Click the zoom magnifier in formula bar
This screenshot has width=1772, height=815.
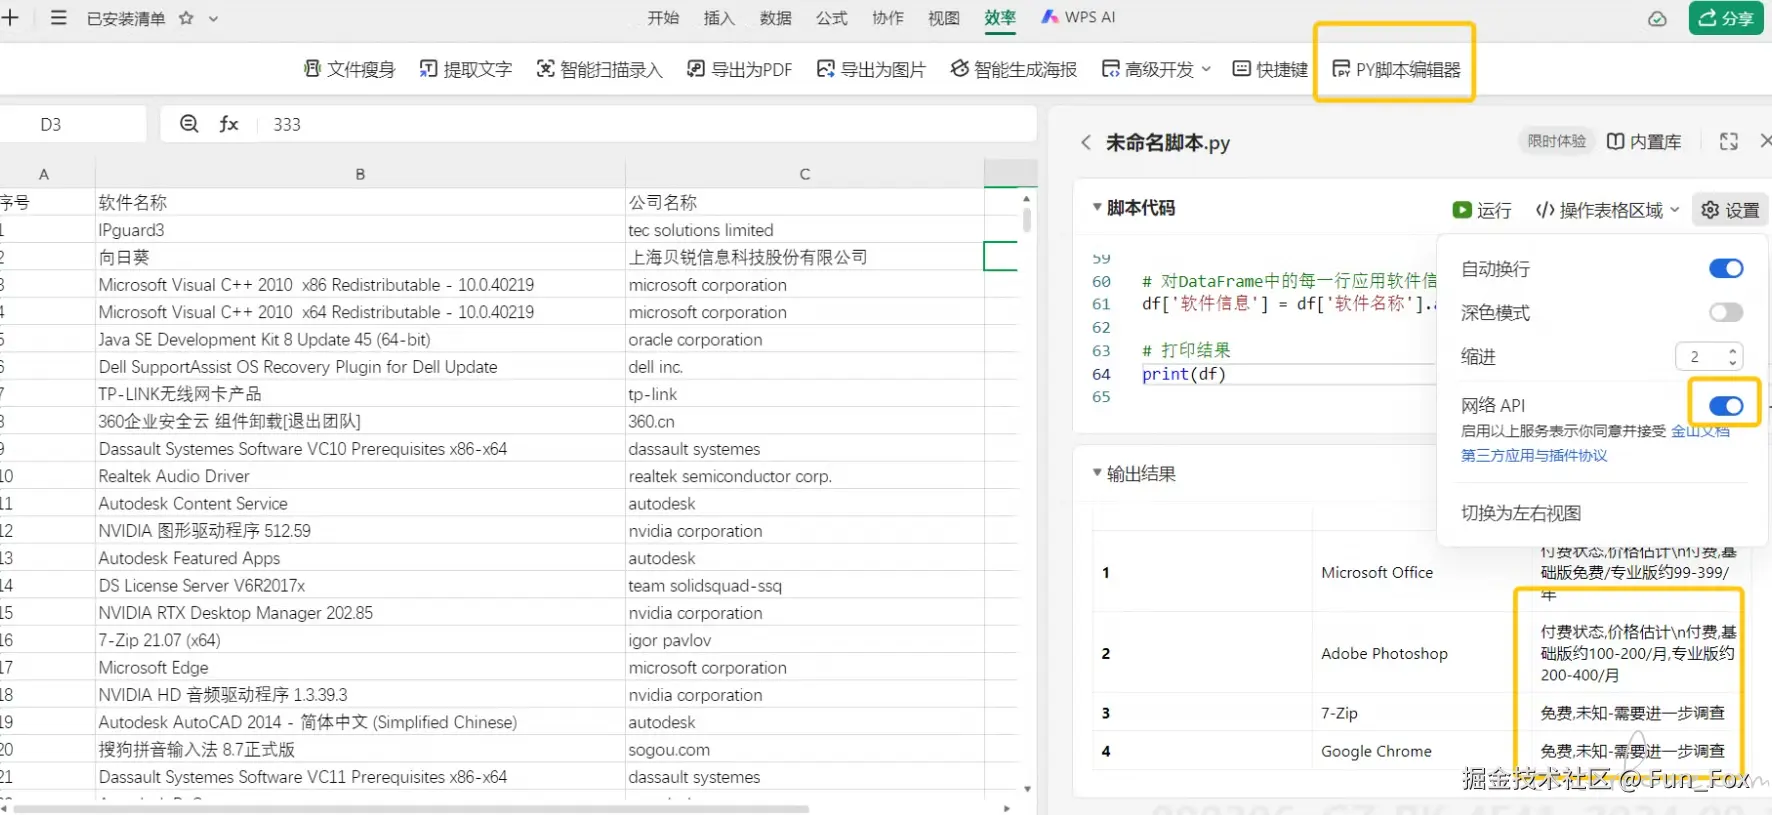coord(189,124)
